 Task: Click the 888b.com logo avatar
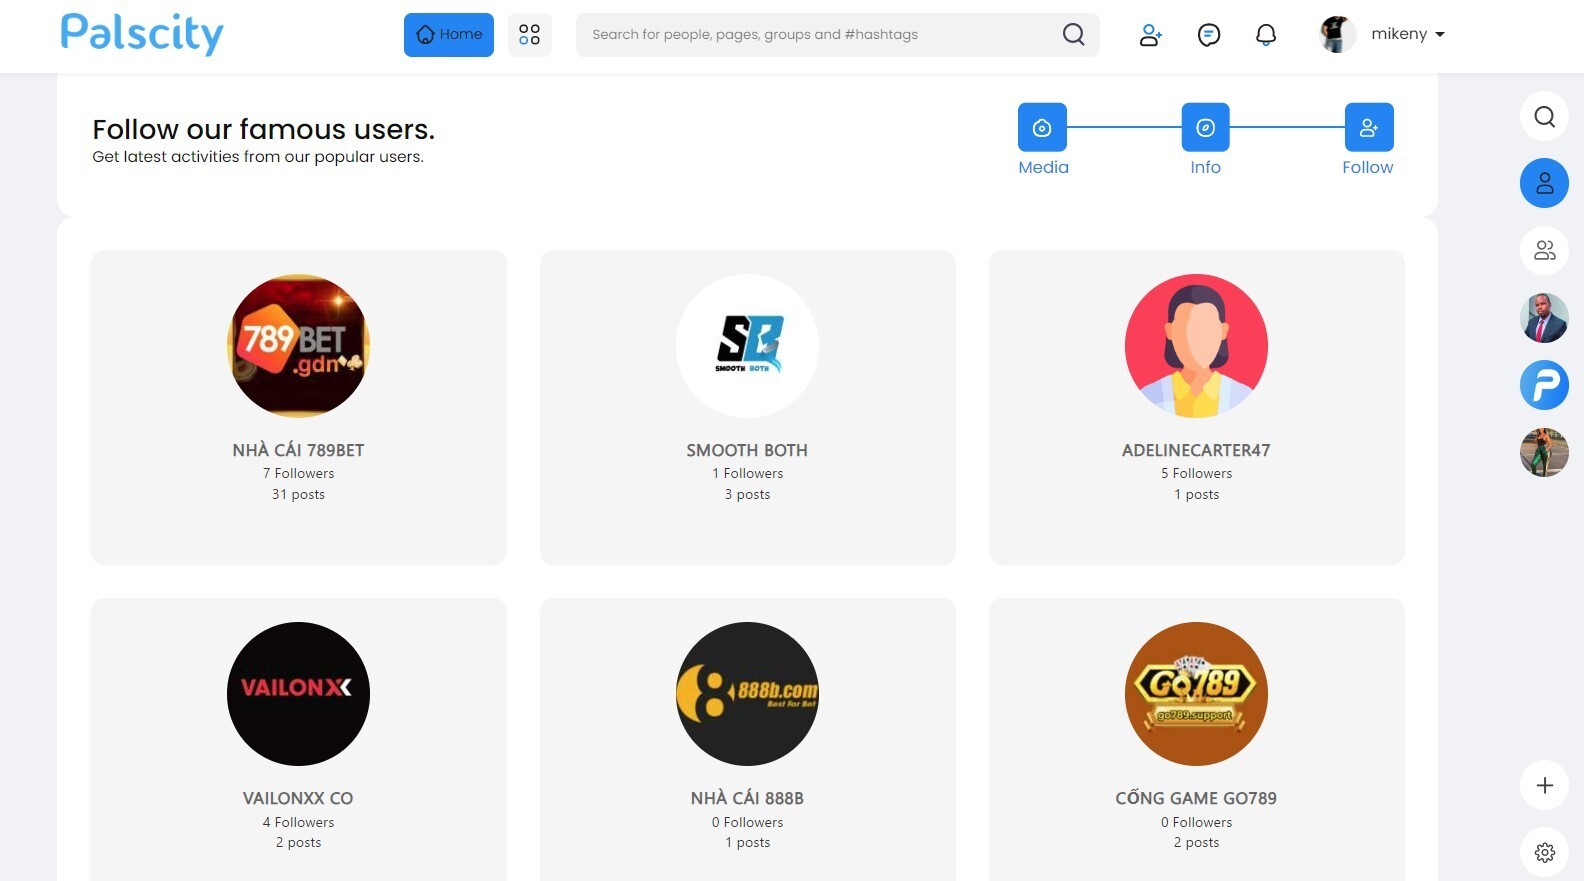coord(747,694)
